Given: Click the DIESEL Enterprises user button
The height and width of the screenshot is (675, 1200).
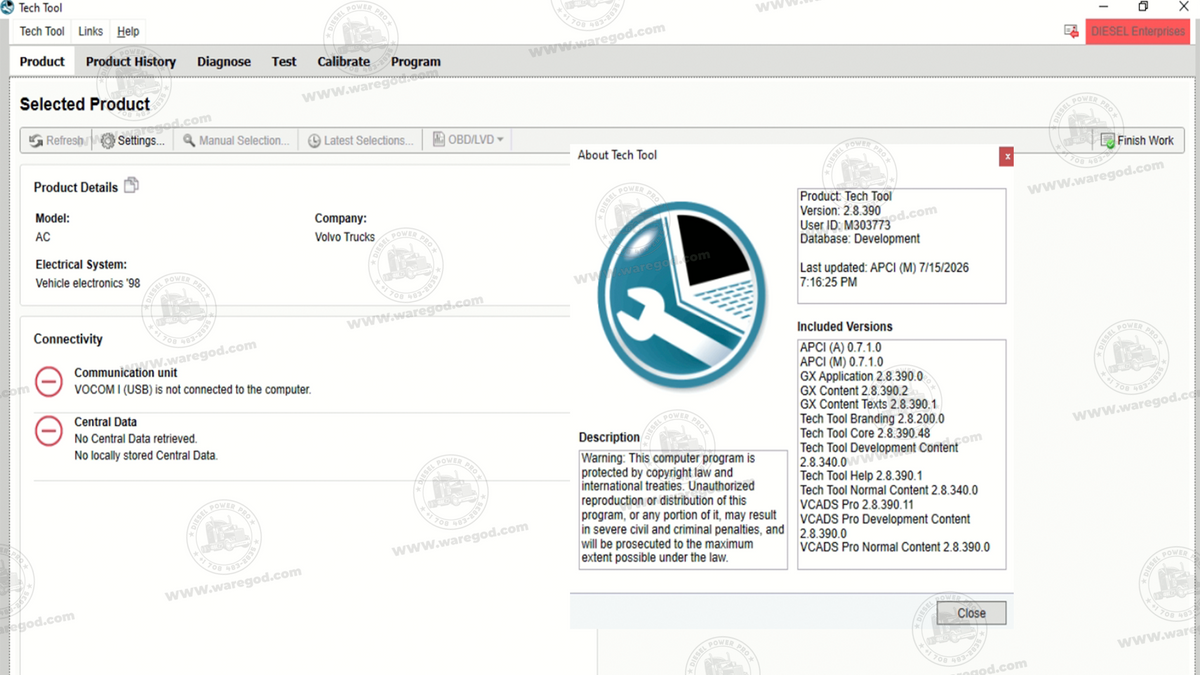Looking at the screenshot, I should [1138, 31].
